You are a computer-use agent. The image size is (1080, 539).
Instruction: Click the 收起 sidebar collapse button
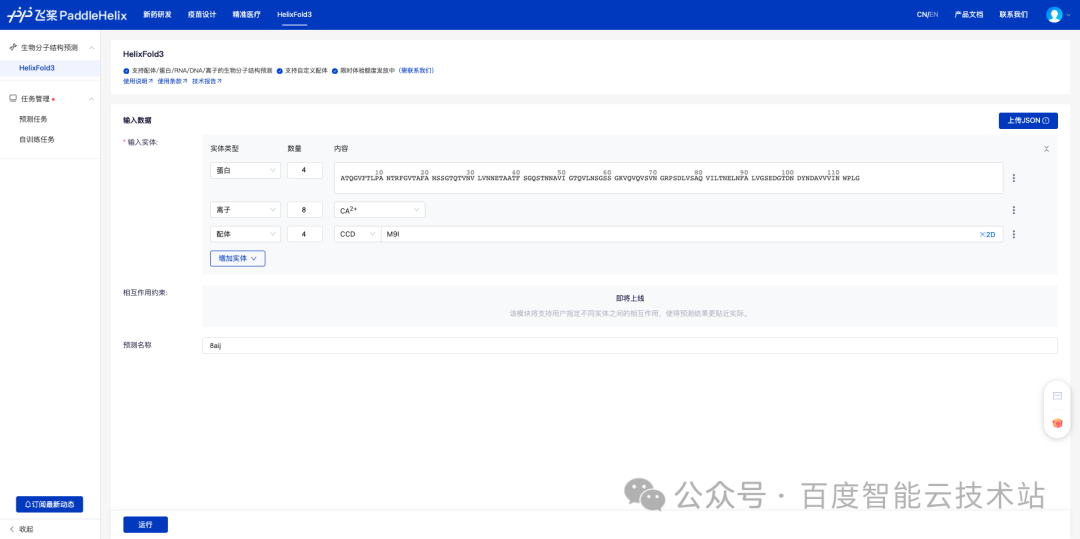[21, 529]
